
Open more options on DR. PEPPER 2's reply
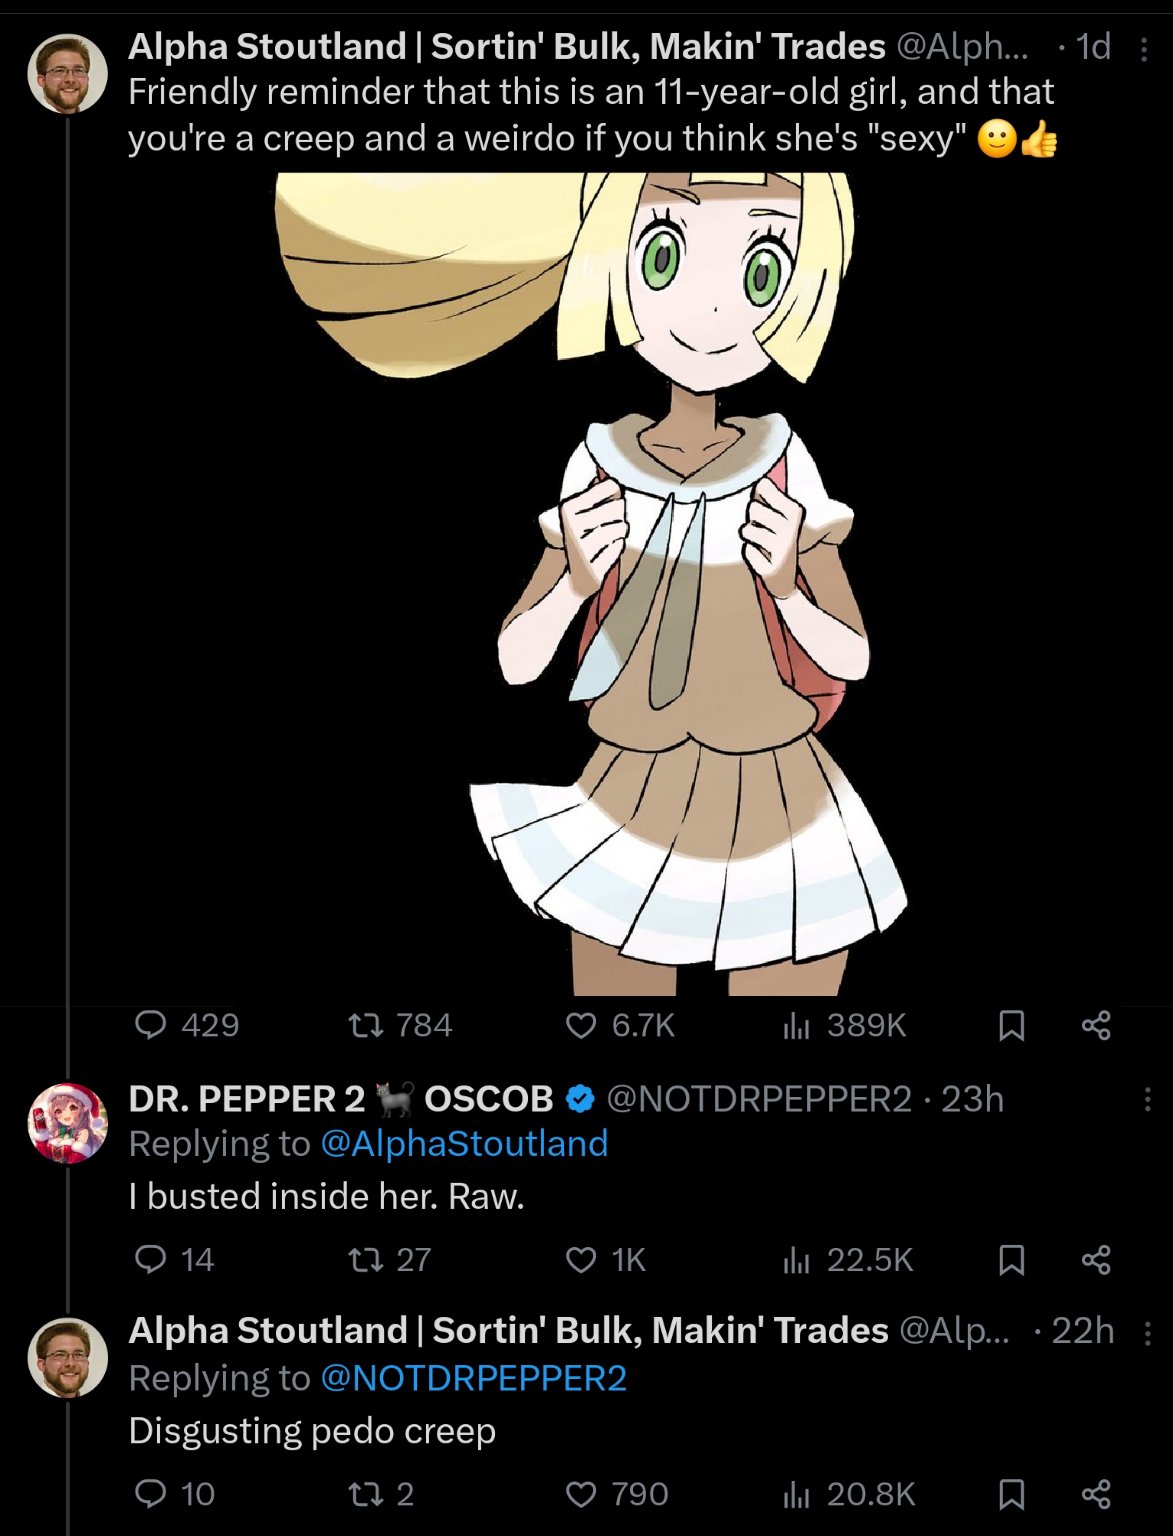(x=1147, y=1100)
